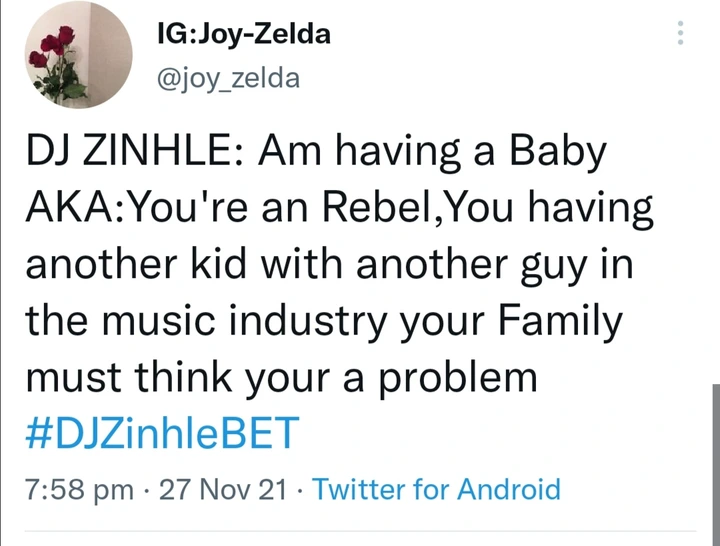This screenshot has height=546, width=720.
Task: Click the word Family in tweet
Action: tap(560, 321)
